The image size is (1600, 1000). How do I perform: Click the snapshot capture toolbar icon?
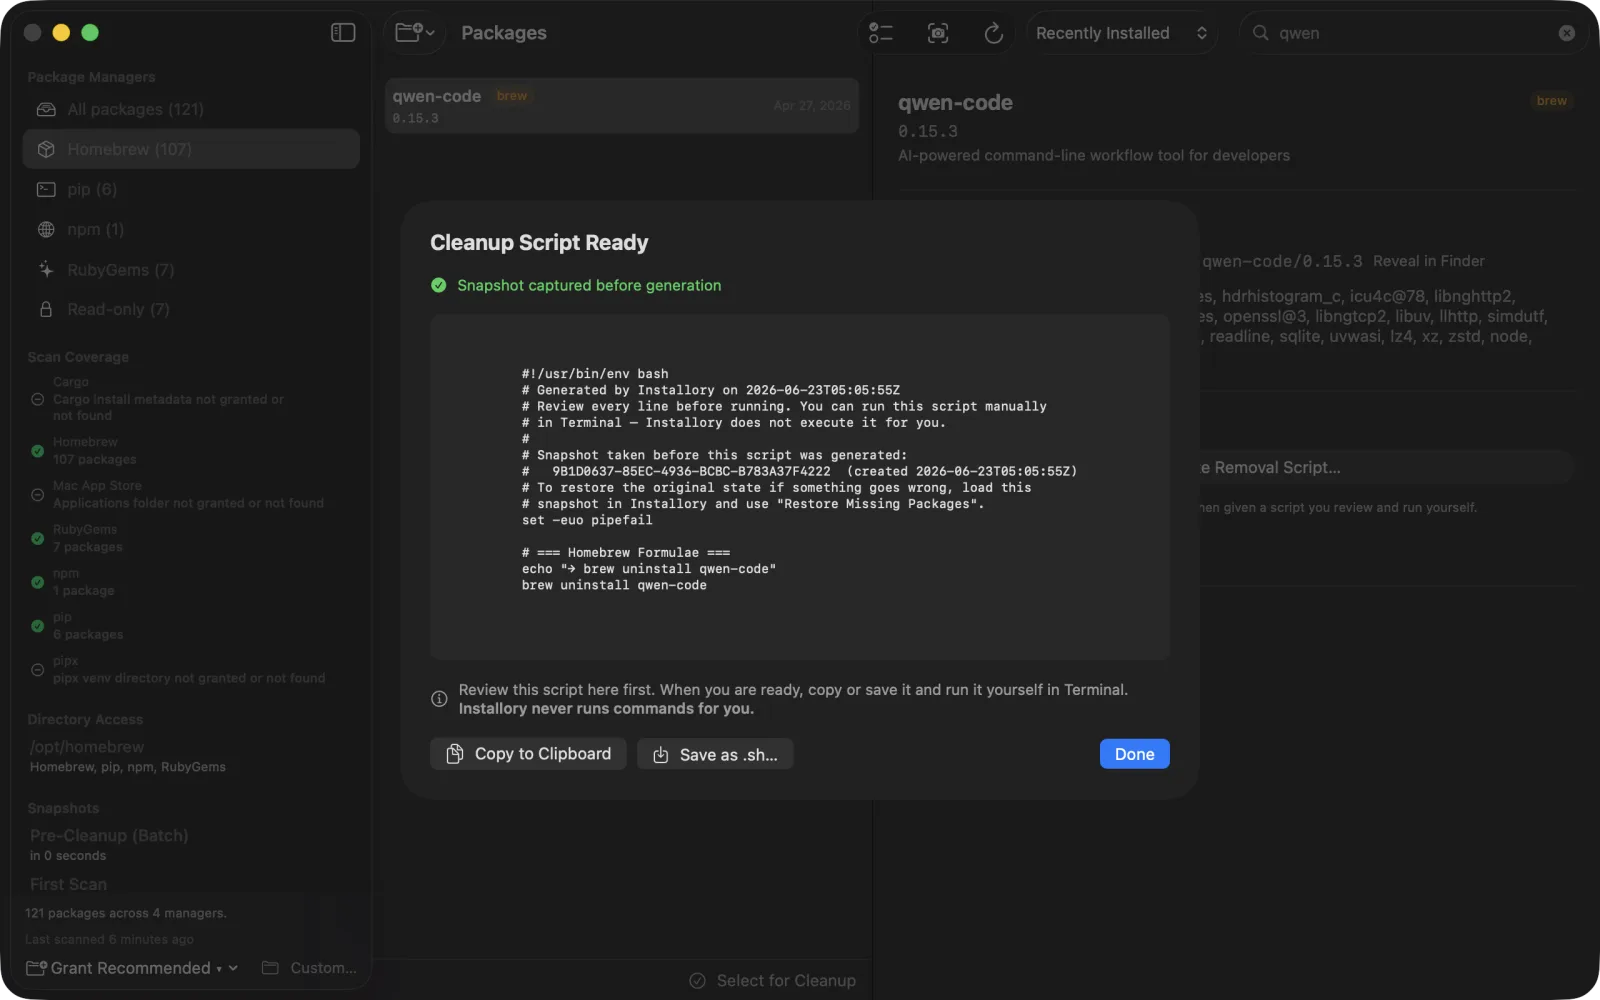938,33
